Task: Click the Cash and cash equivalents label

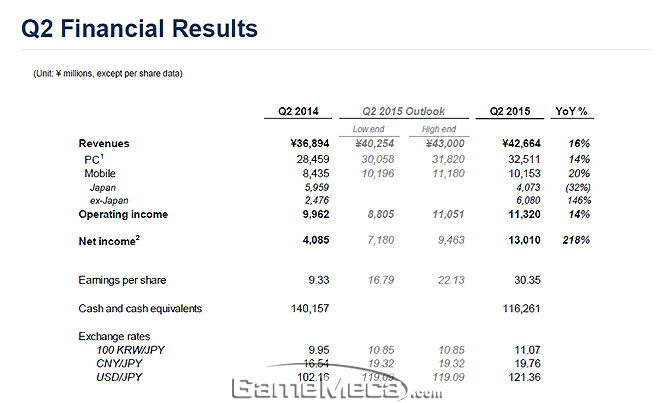Action: coord(140,309)
